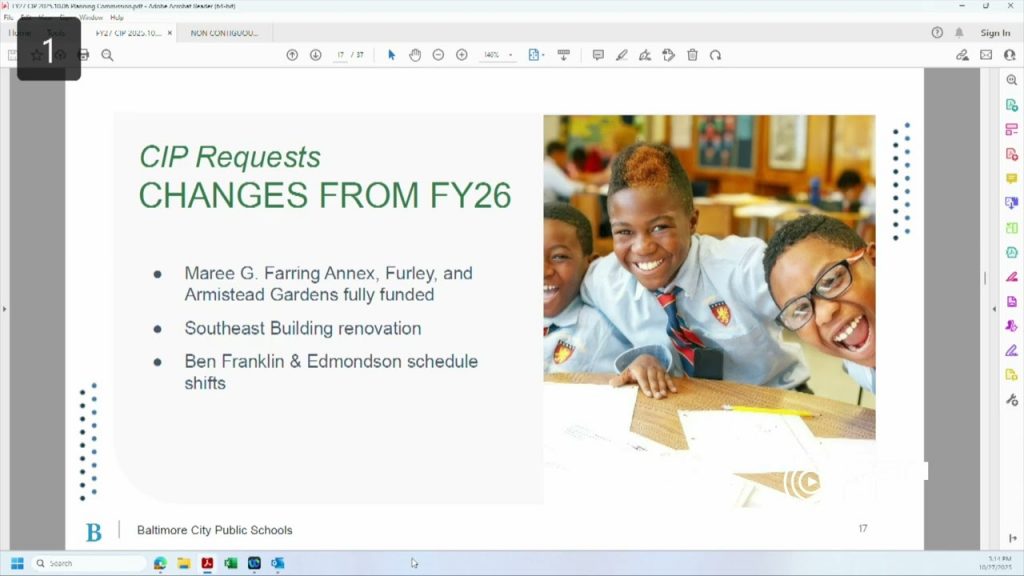Open purple stamp tool in right pane

coord(1012,326)
